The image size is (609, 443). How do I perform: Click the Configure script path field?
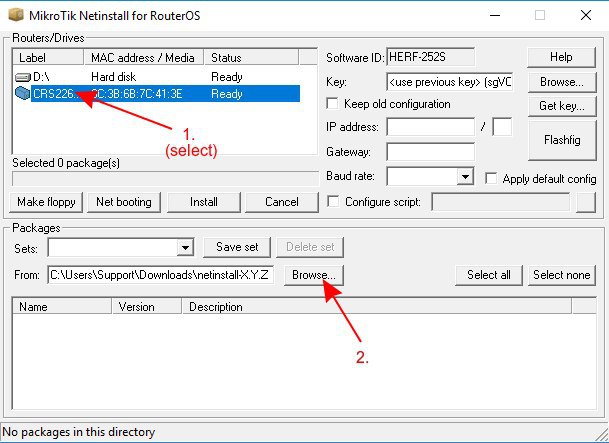click(x=501, y=202)
